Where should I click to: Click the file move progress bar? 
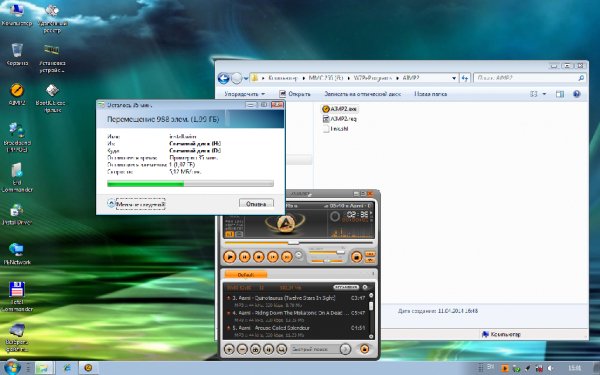tap(190, 184)
